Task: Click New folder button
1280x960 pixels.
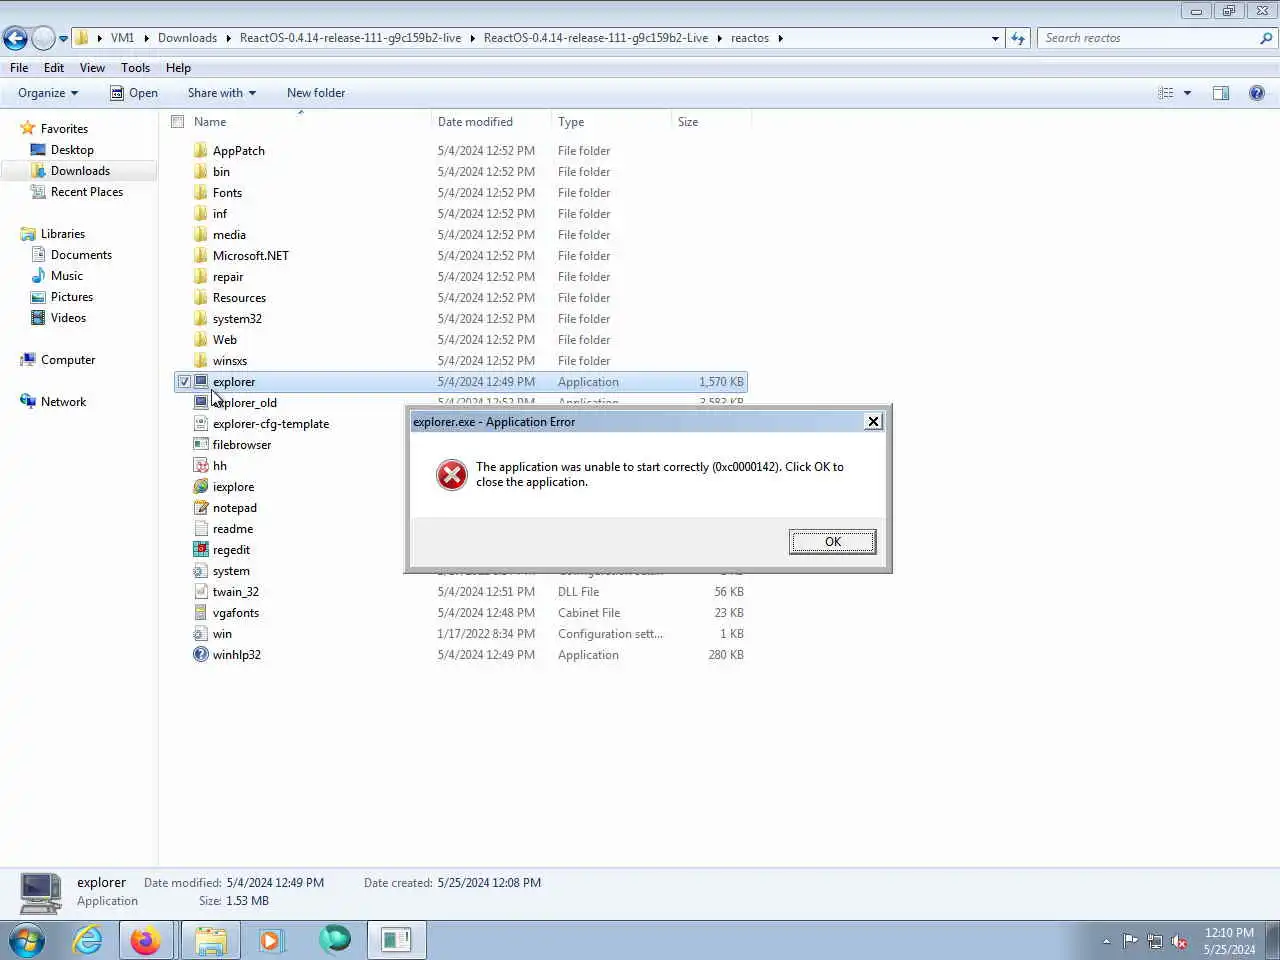Action: tap(316, 93)
